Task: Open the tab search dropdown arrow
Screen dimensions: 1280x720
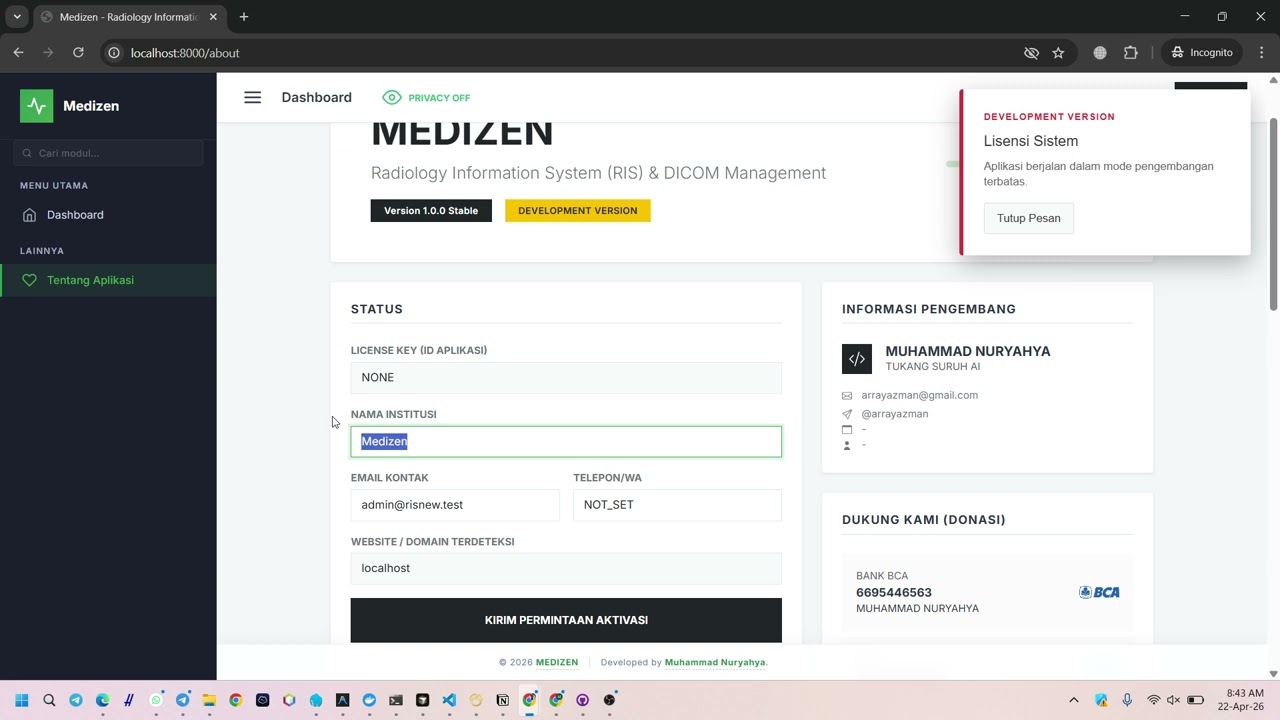Action: click(17, 17)
